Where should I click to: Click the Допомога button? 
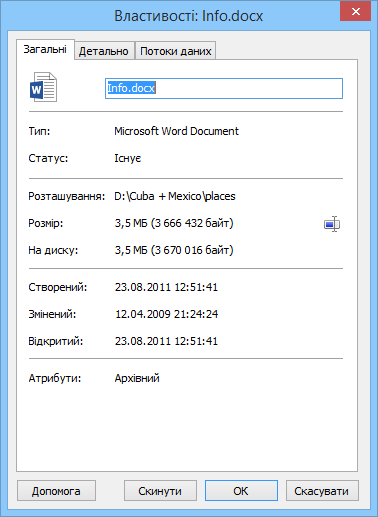(56, 491)
